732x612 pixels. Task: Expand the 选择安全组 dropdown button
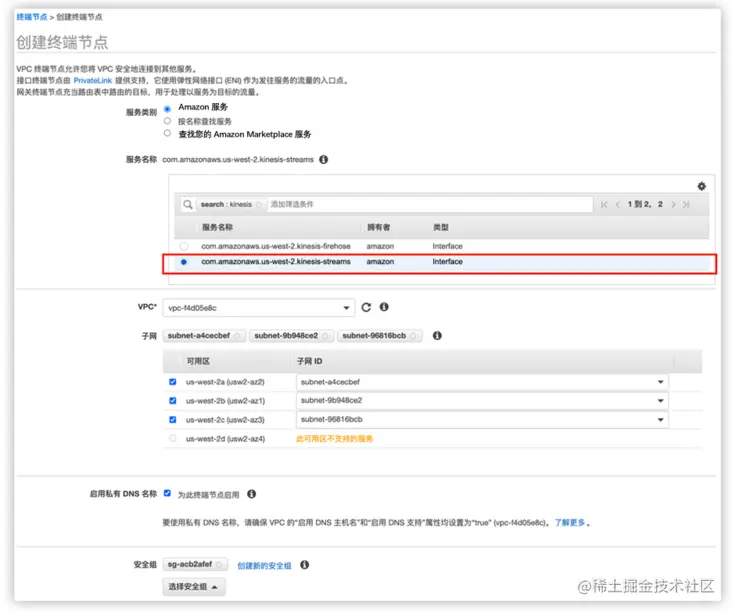point(194,587)
